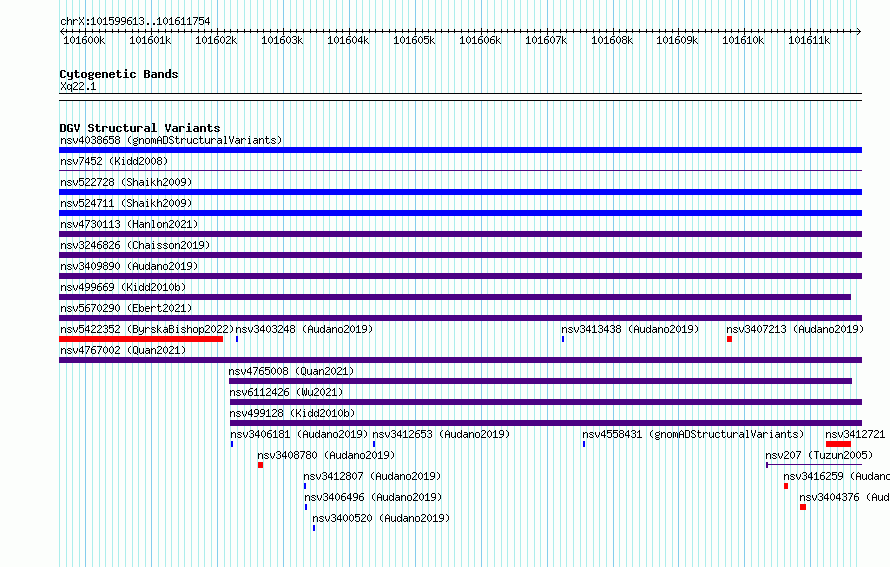Click the Cytogenetic Bands track title
The height and width of the screenshot is (567, 890).
[x=119, y=74]
